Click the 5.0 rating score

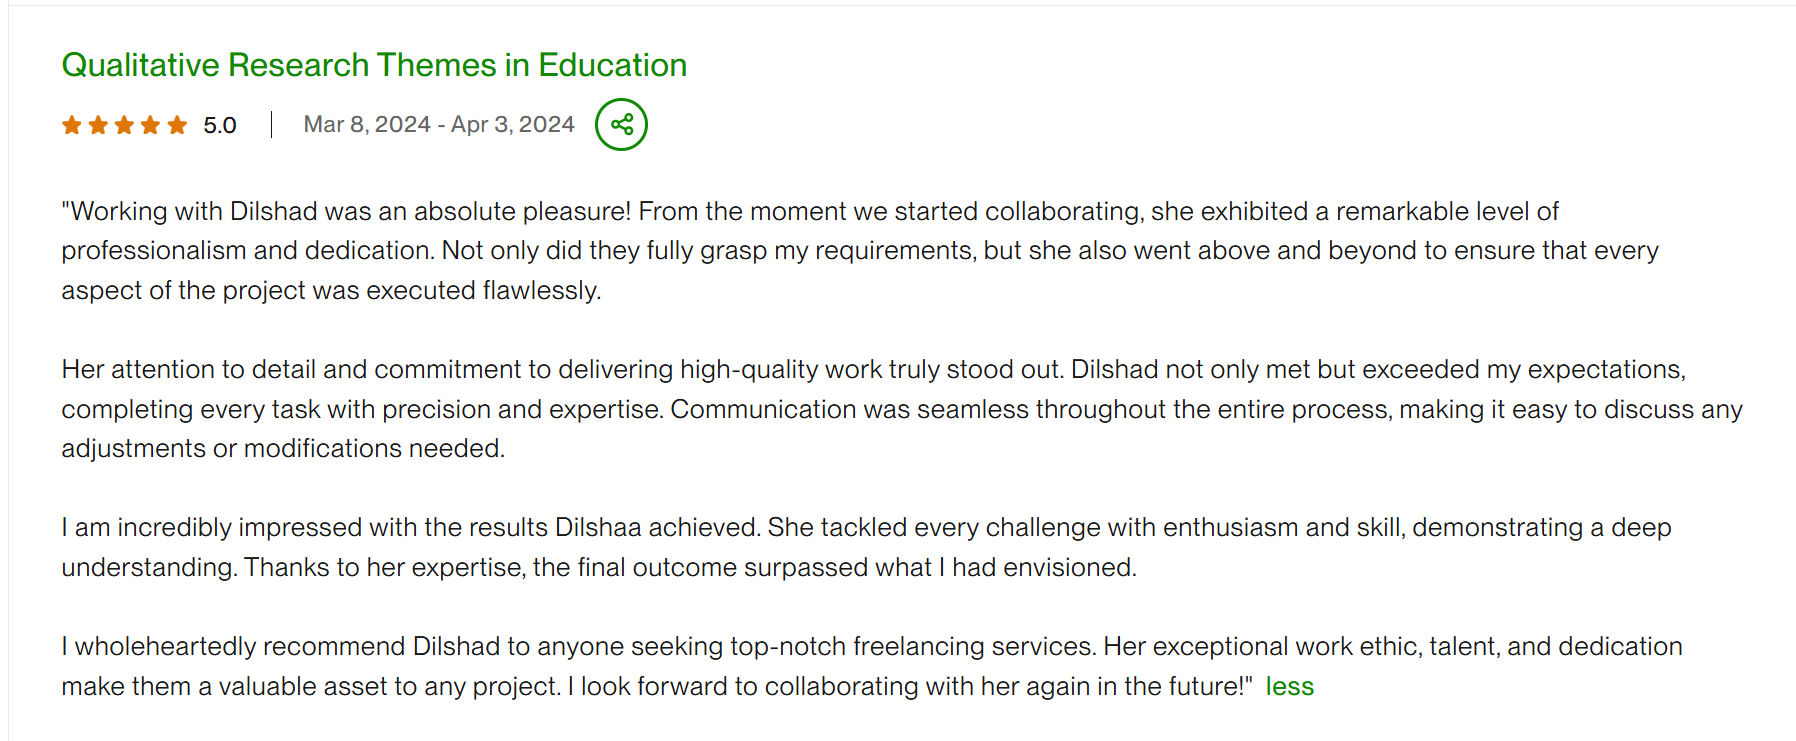(220, 126)
